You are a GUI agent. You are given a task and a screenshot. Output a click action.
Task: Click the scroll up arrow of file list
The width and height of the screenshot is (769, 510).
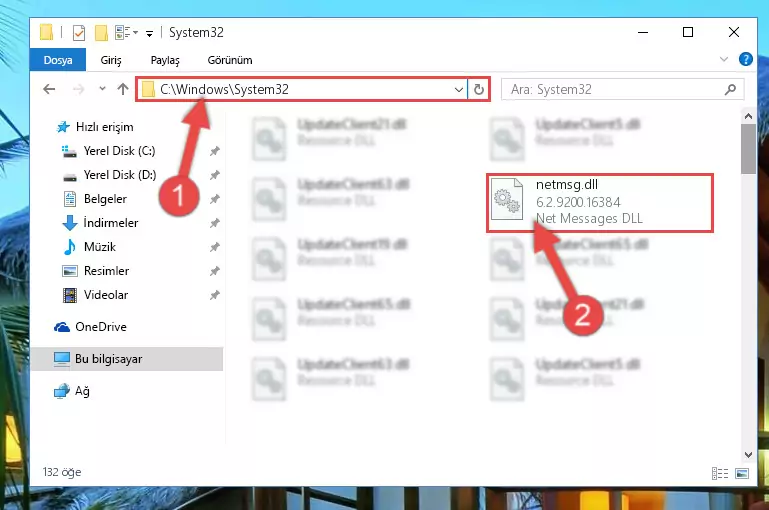pos(748,116)
